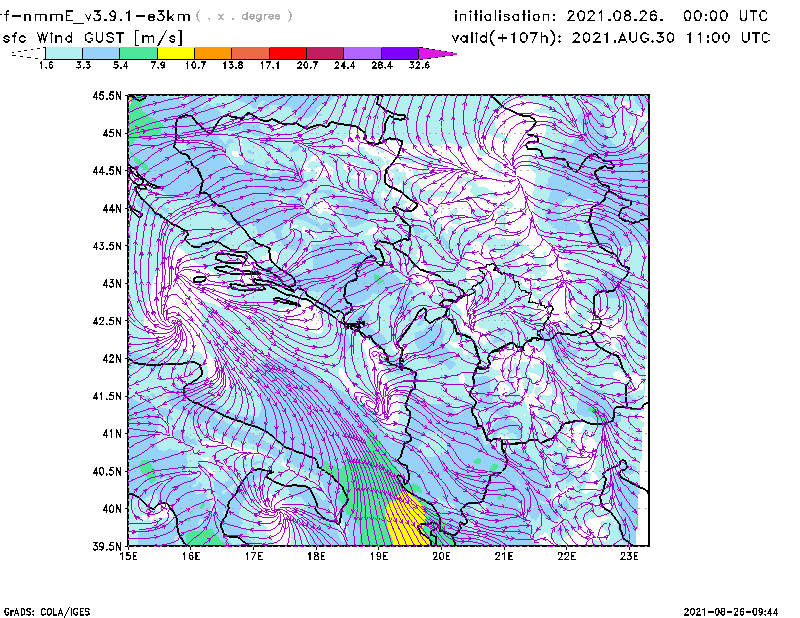Click the 'valid(+107h):' label
This screenshot has width=800, height=618.
point(508,38)
